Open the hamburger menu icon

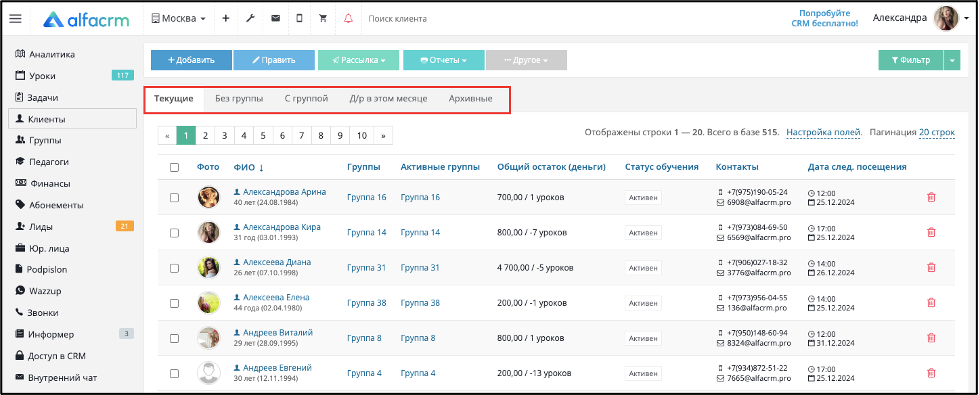(16, 19)
